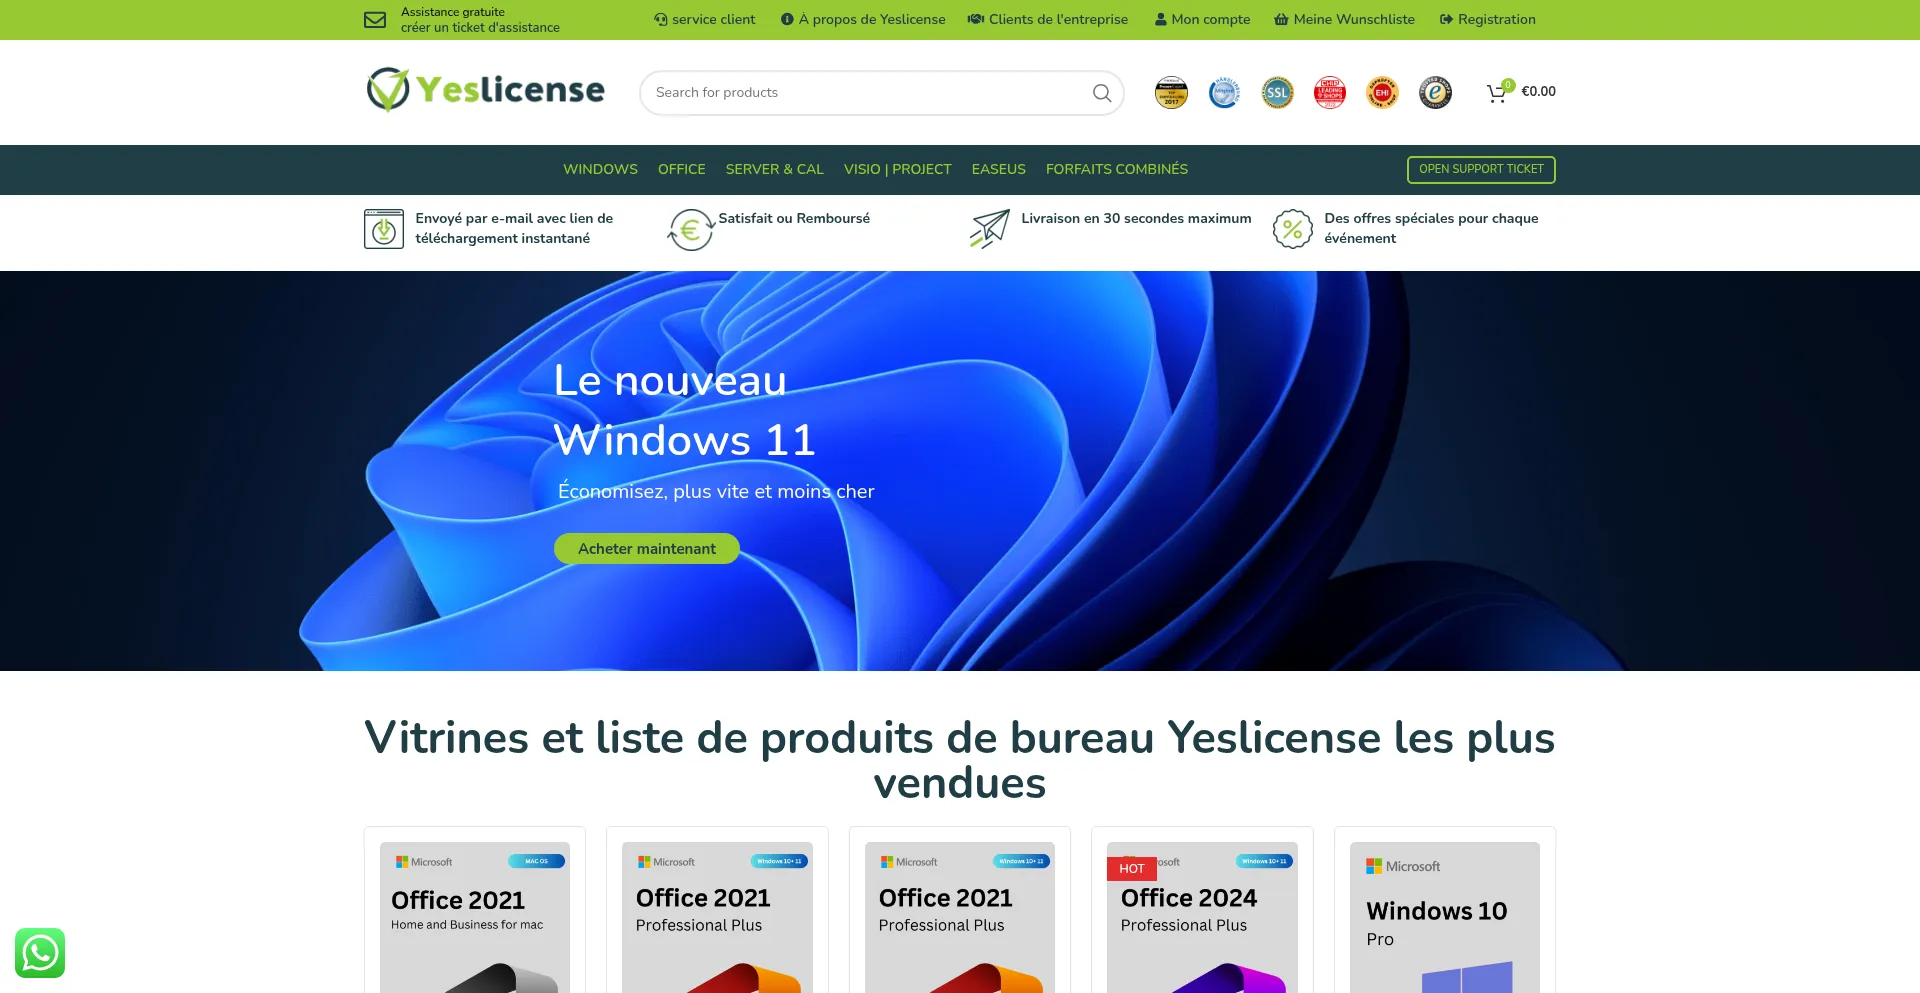Click Livraison en 30 secondes maximum text
This screenshot has height=993, width=1920.
pyautogui.click(x=1136, y=218)
